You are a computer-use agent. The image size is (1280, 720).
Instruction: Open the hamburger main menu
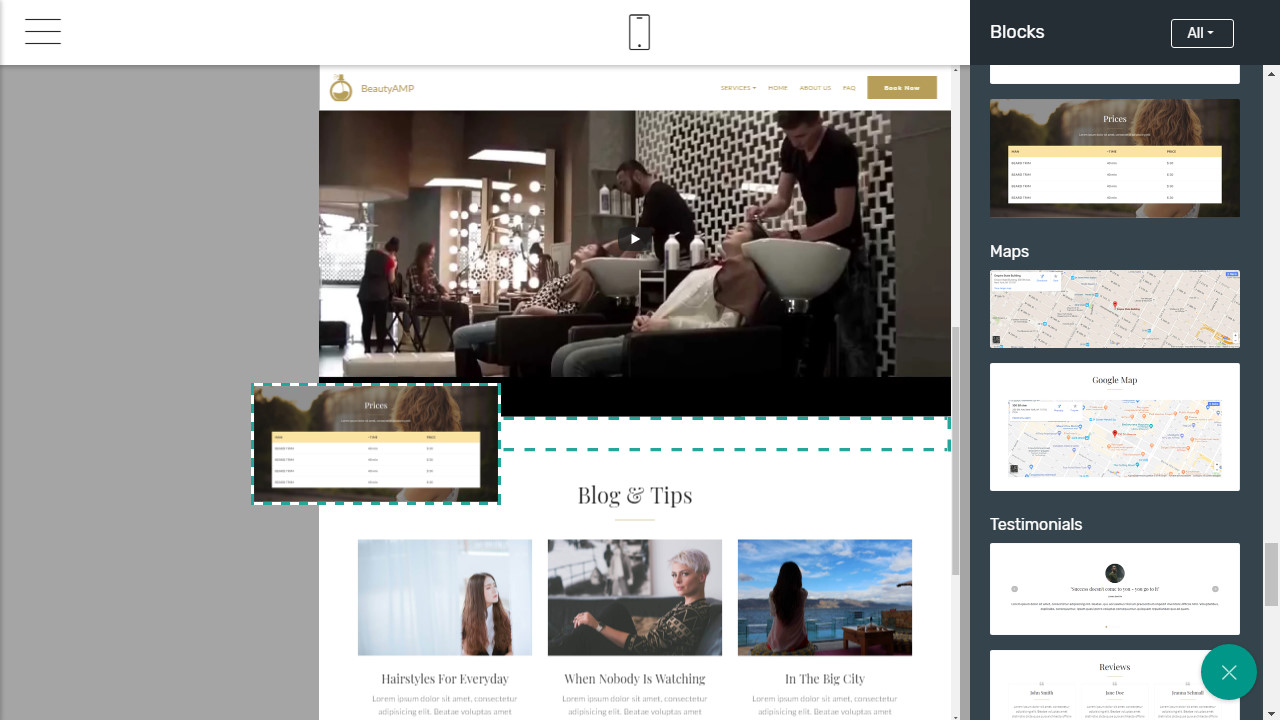[43, 32]
